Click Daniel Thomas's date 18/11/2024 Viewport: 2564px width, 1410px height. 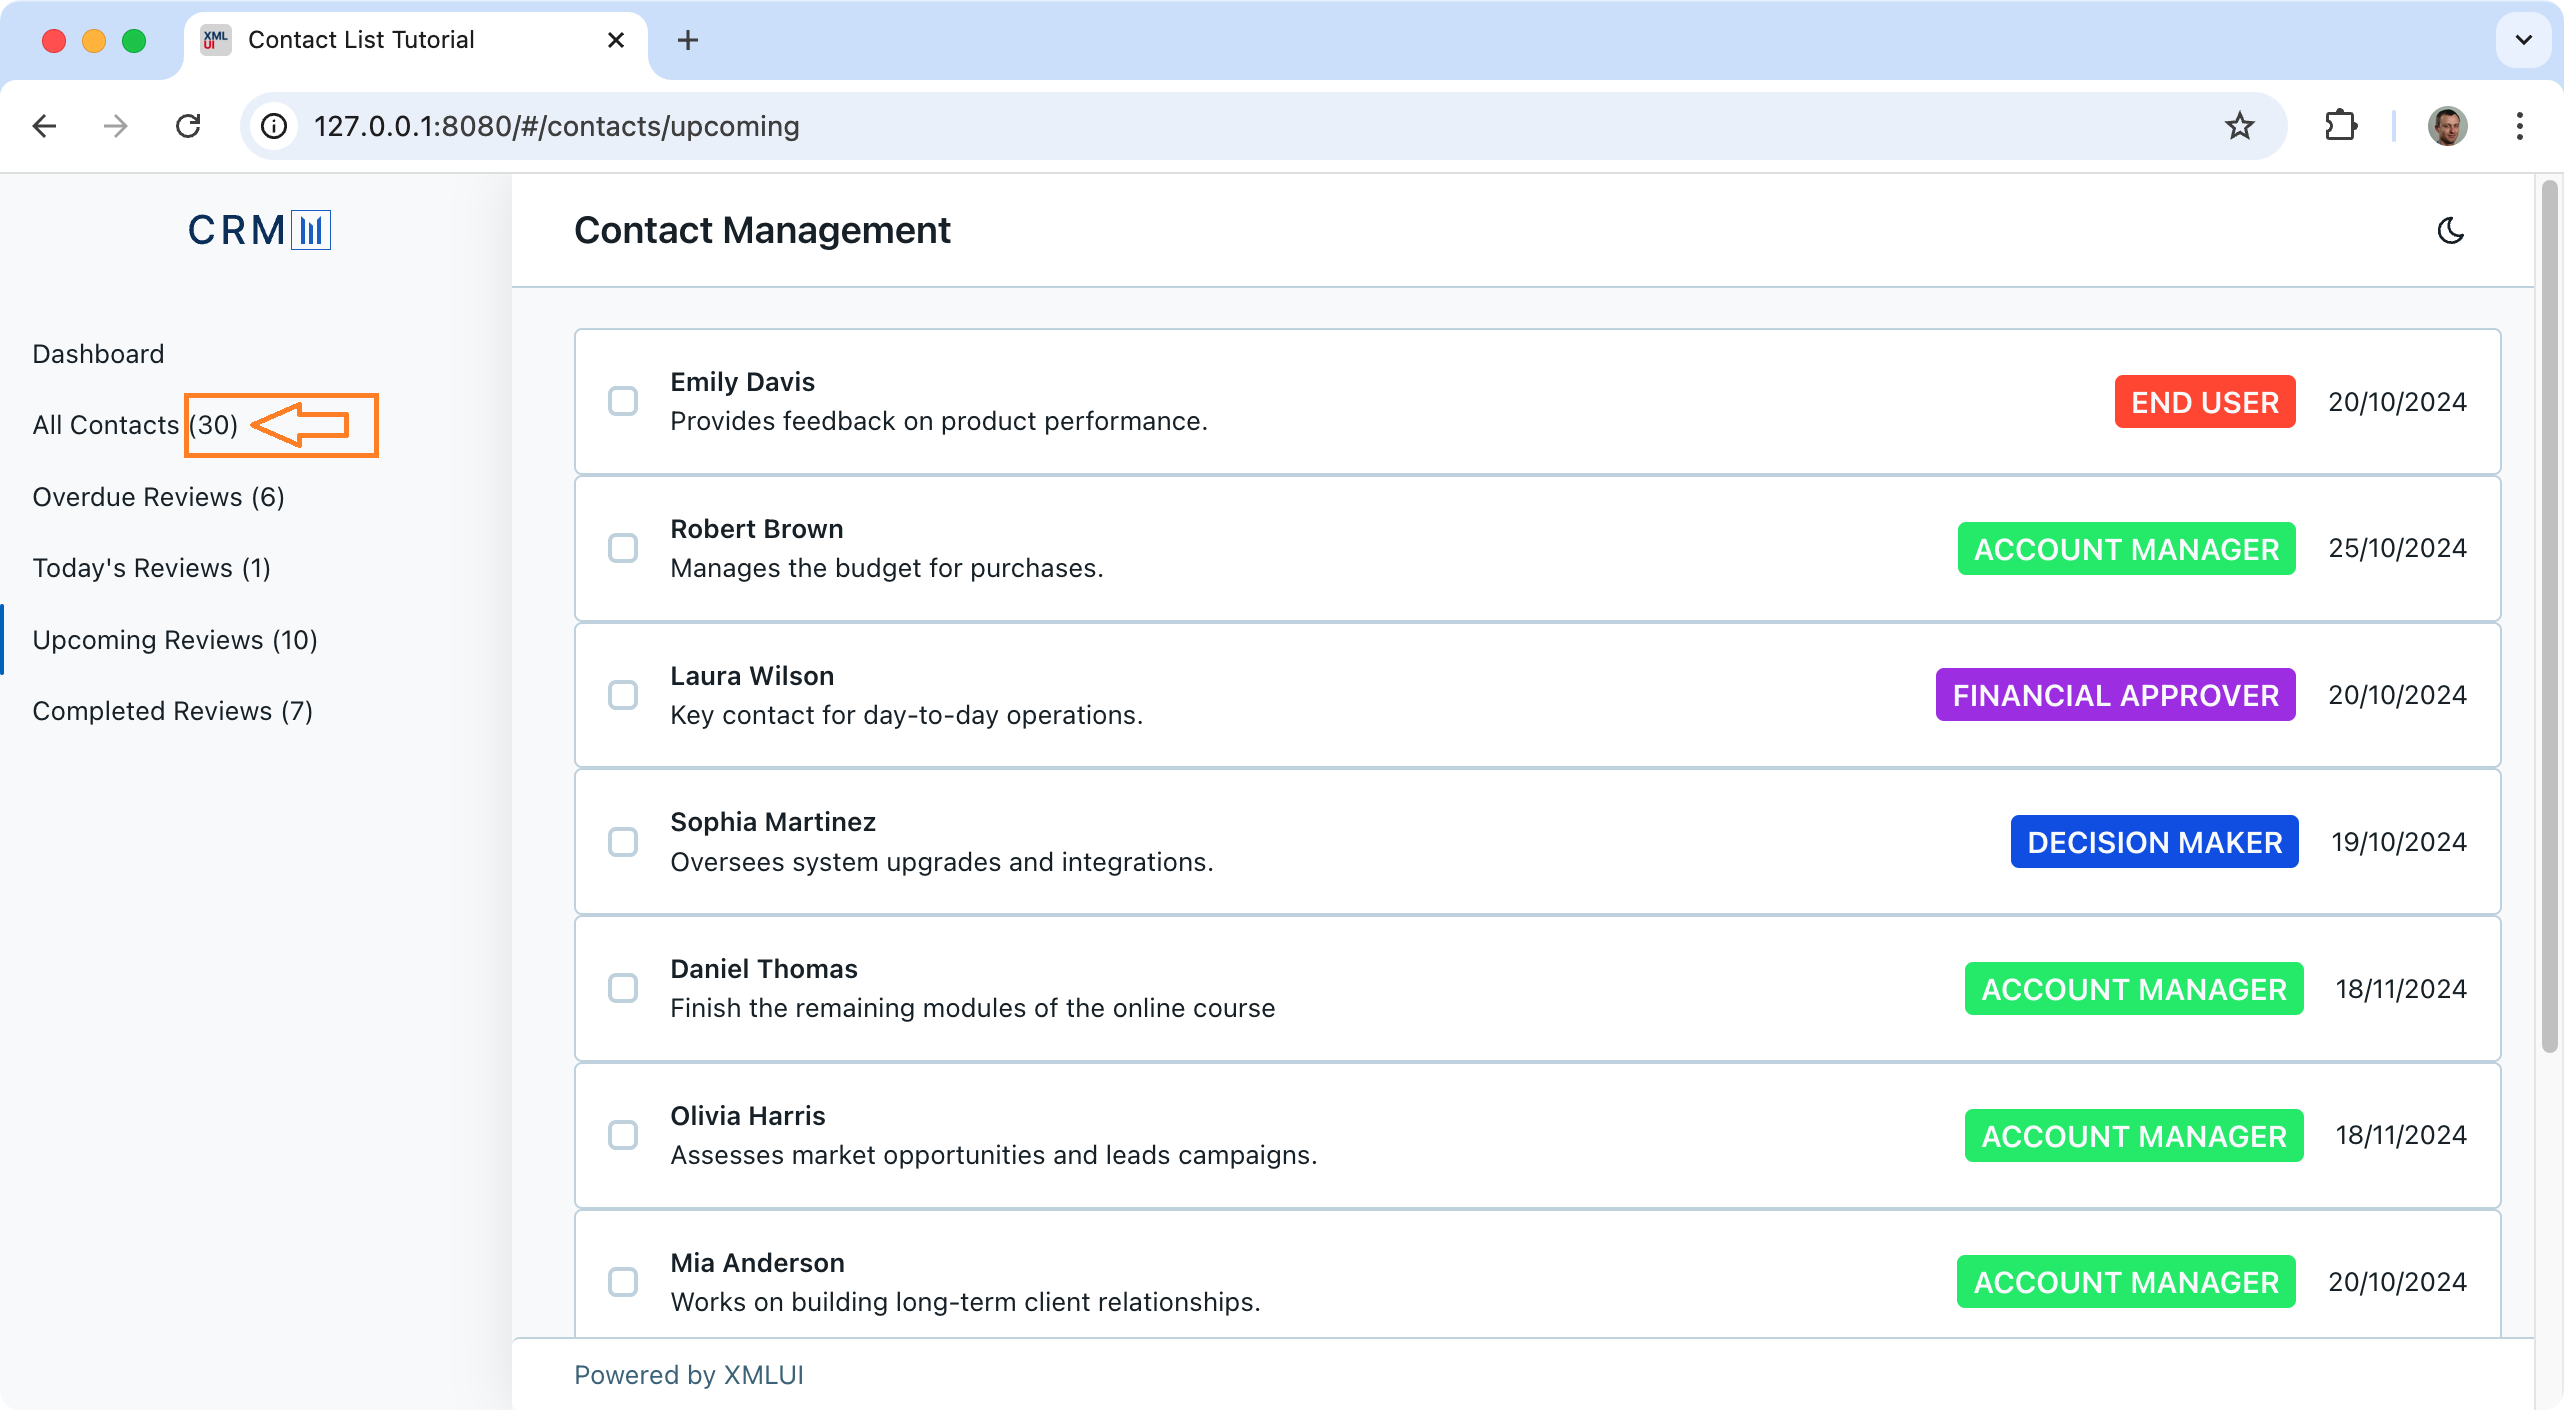click(x=2401, y=989)
